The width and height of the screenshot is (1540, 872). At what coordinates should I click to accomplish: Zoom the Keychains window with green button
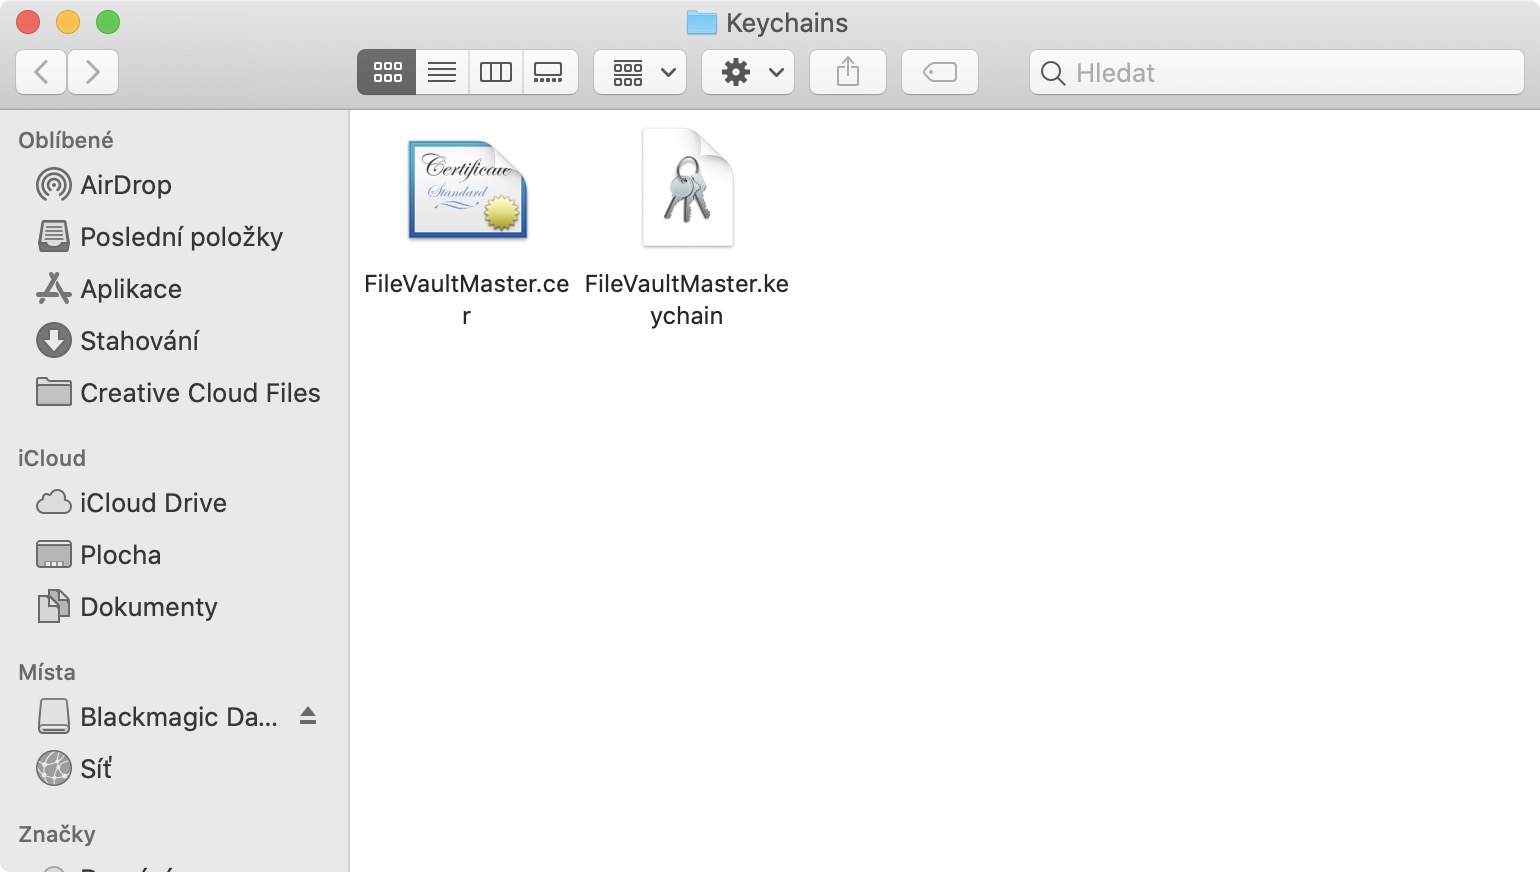pos(108,22)
